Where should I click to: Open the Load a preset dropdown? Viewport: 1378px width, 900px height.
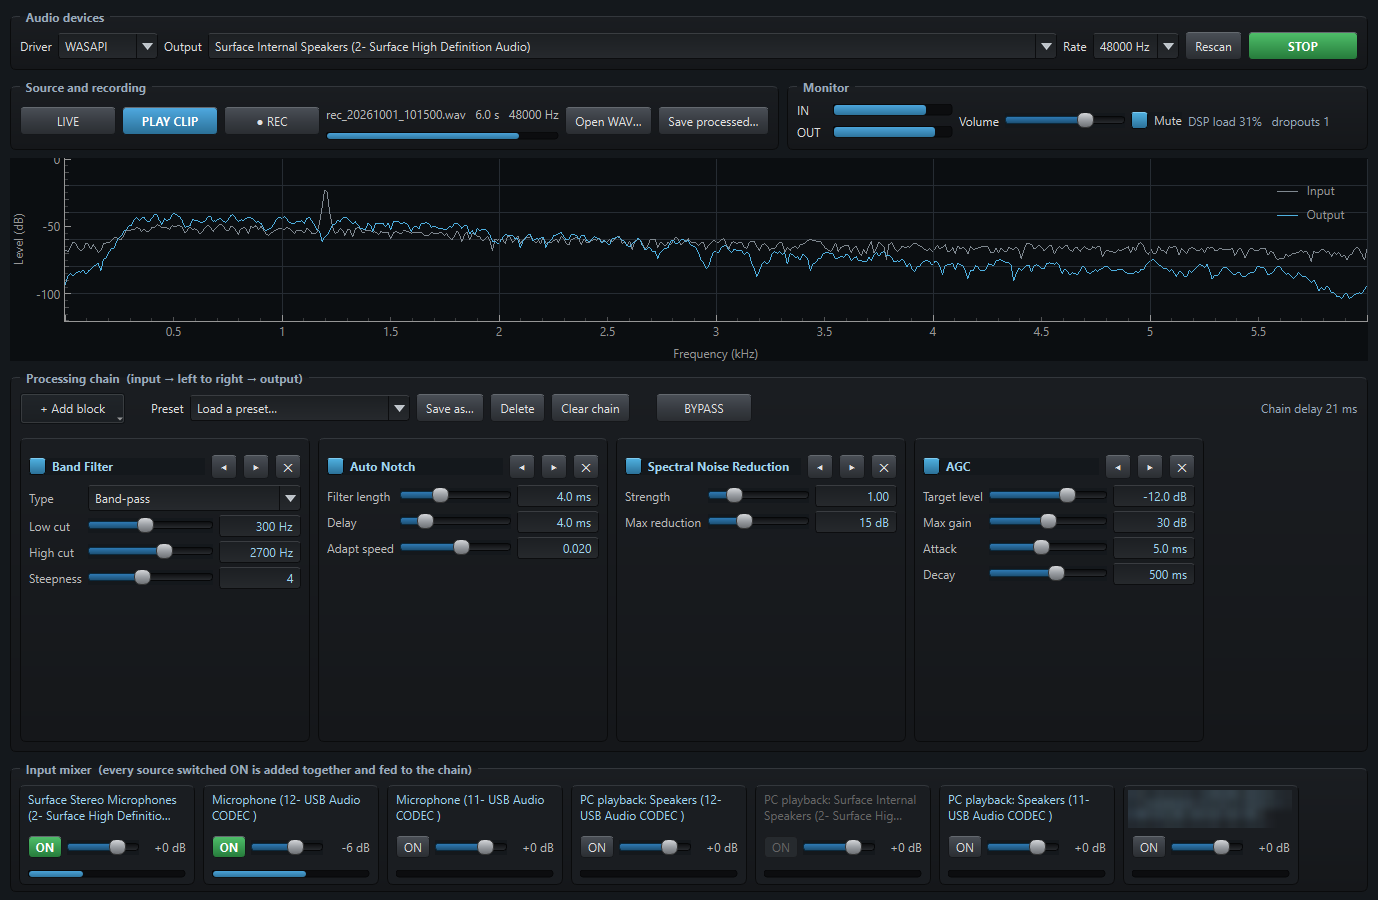(300, 408)
